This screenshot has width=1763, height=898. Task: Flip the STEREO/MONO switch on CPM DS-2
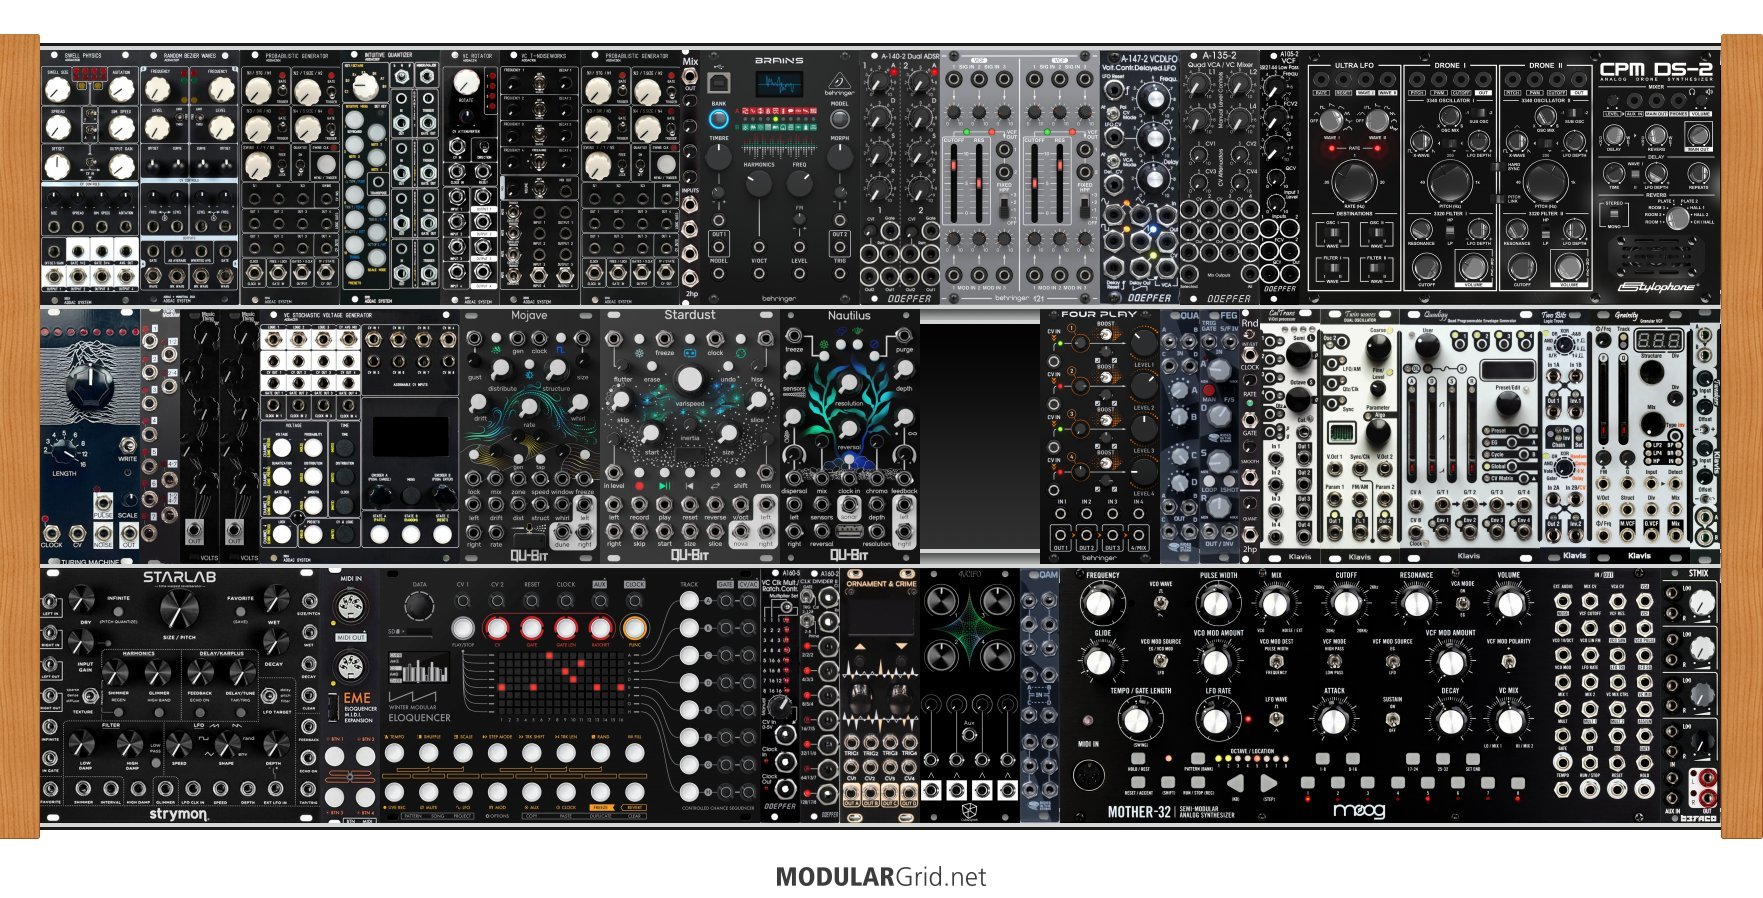click(1614, 215)
